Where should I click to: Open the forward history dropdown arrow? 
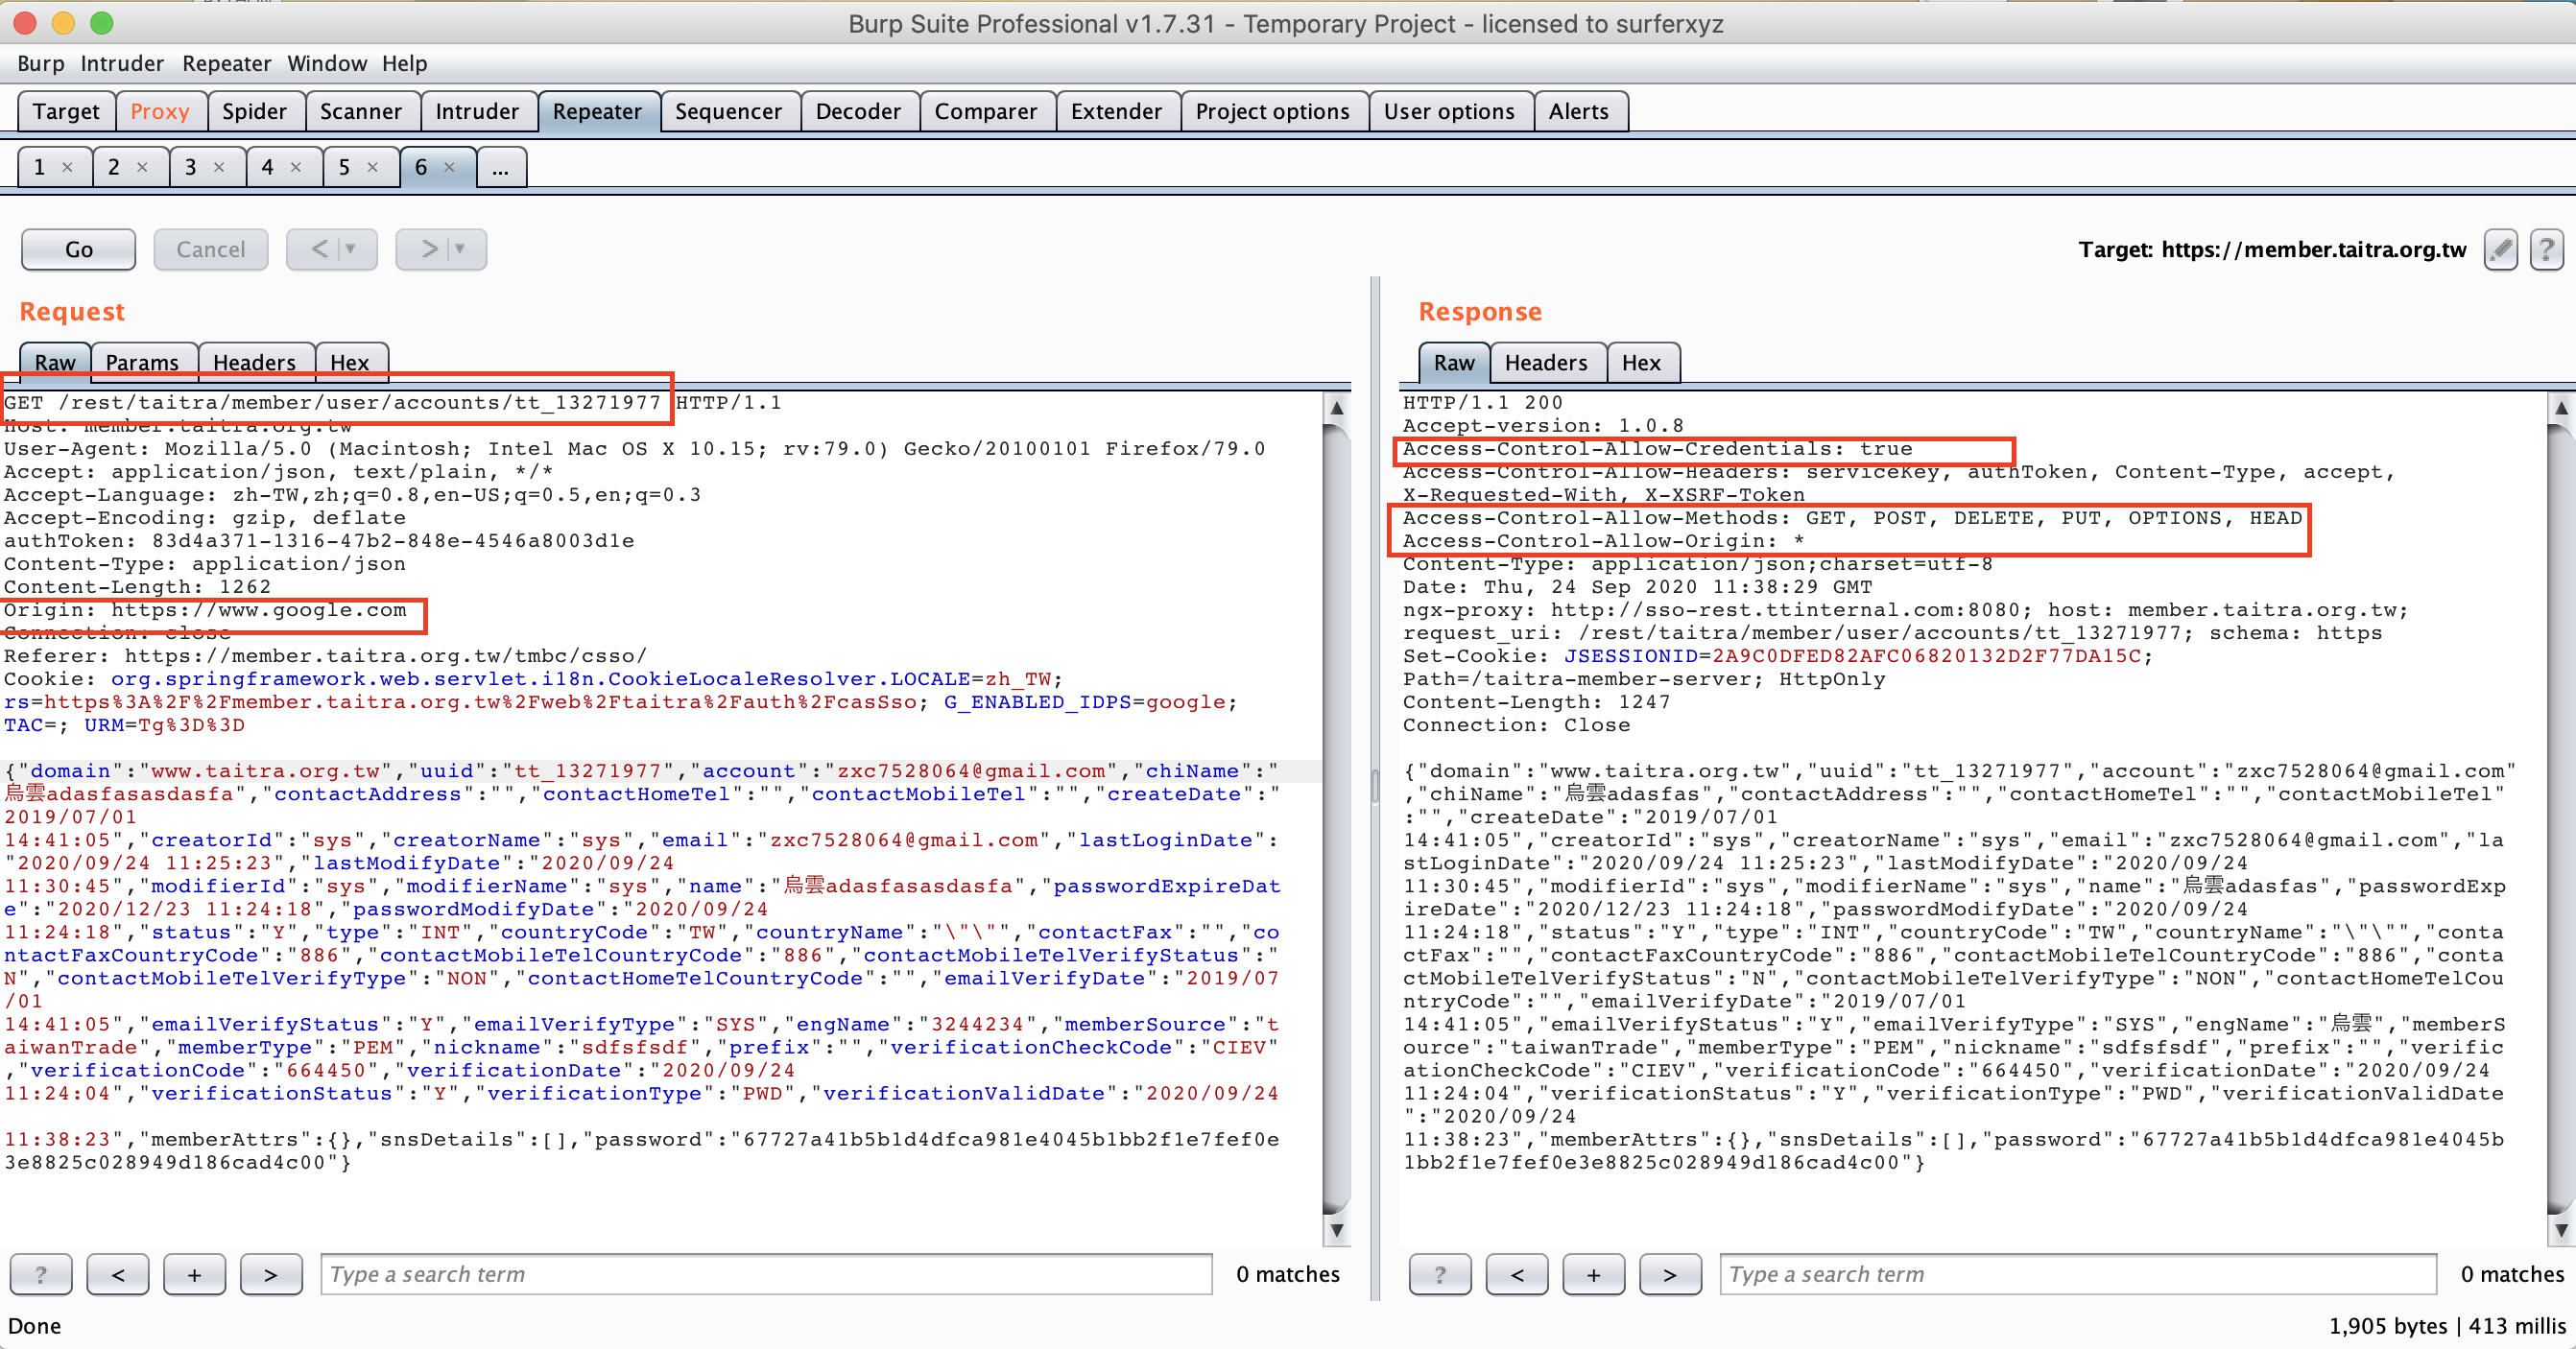pyautogui.click(x=460, y=249)
